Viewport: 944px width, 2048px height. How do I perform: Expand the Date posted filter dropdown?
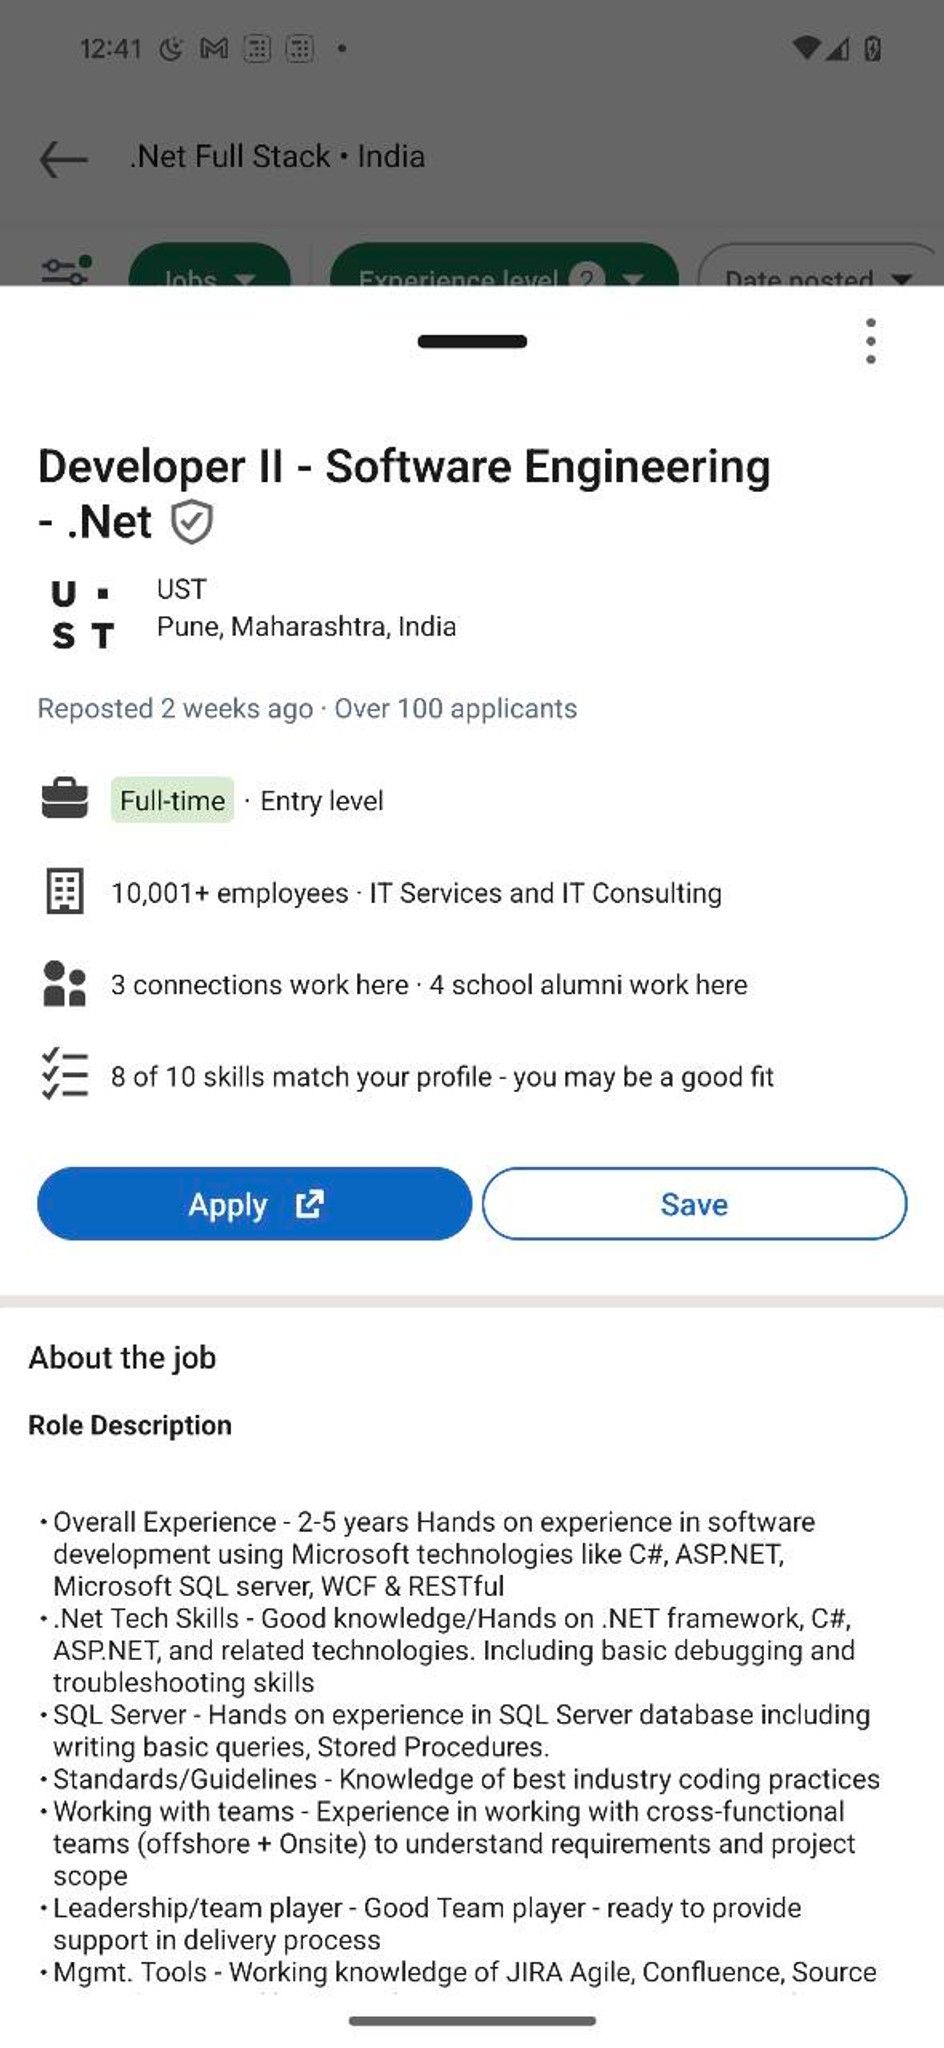tap(820, 266)
